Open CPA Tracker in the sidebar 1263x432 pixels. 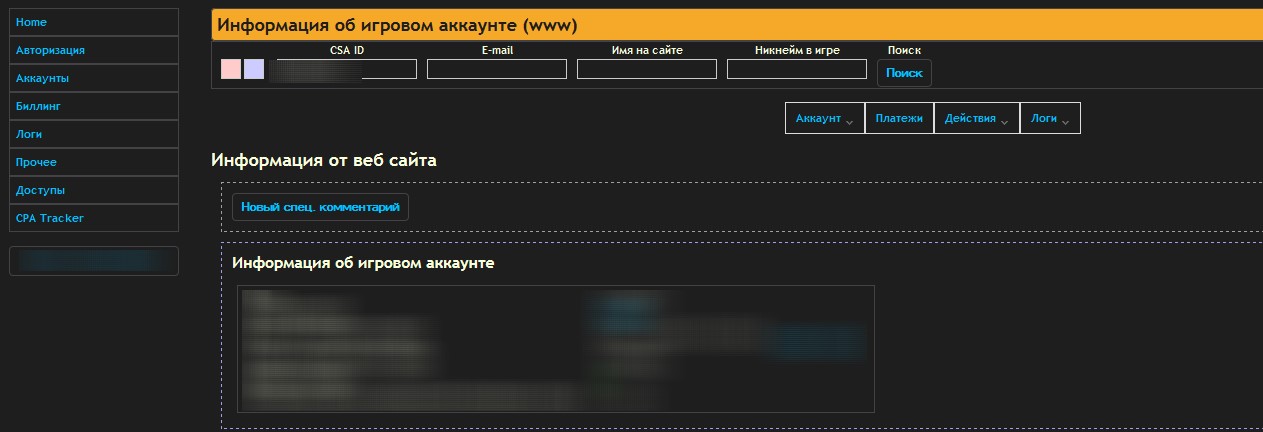coord(94,218)
